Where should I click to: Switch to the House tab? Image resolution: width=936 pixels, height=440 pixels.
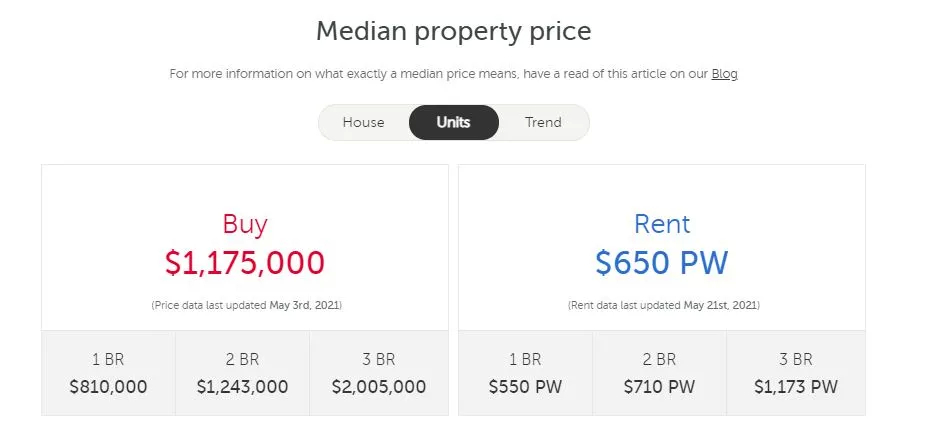coord(364,122)
